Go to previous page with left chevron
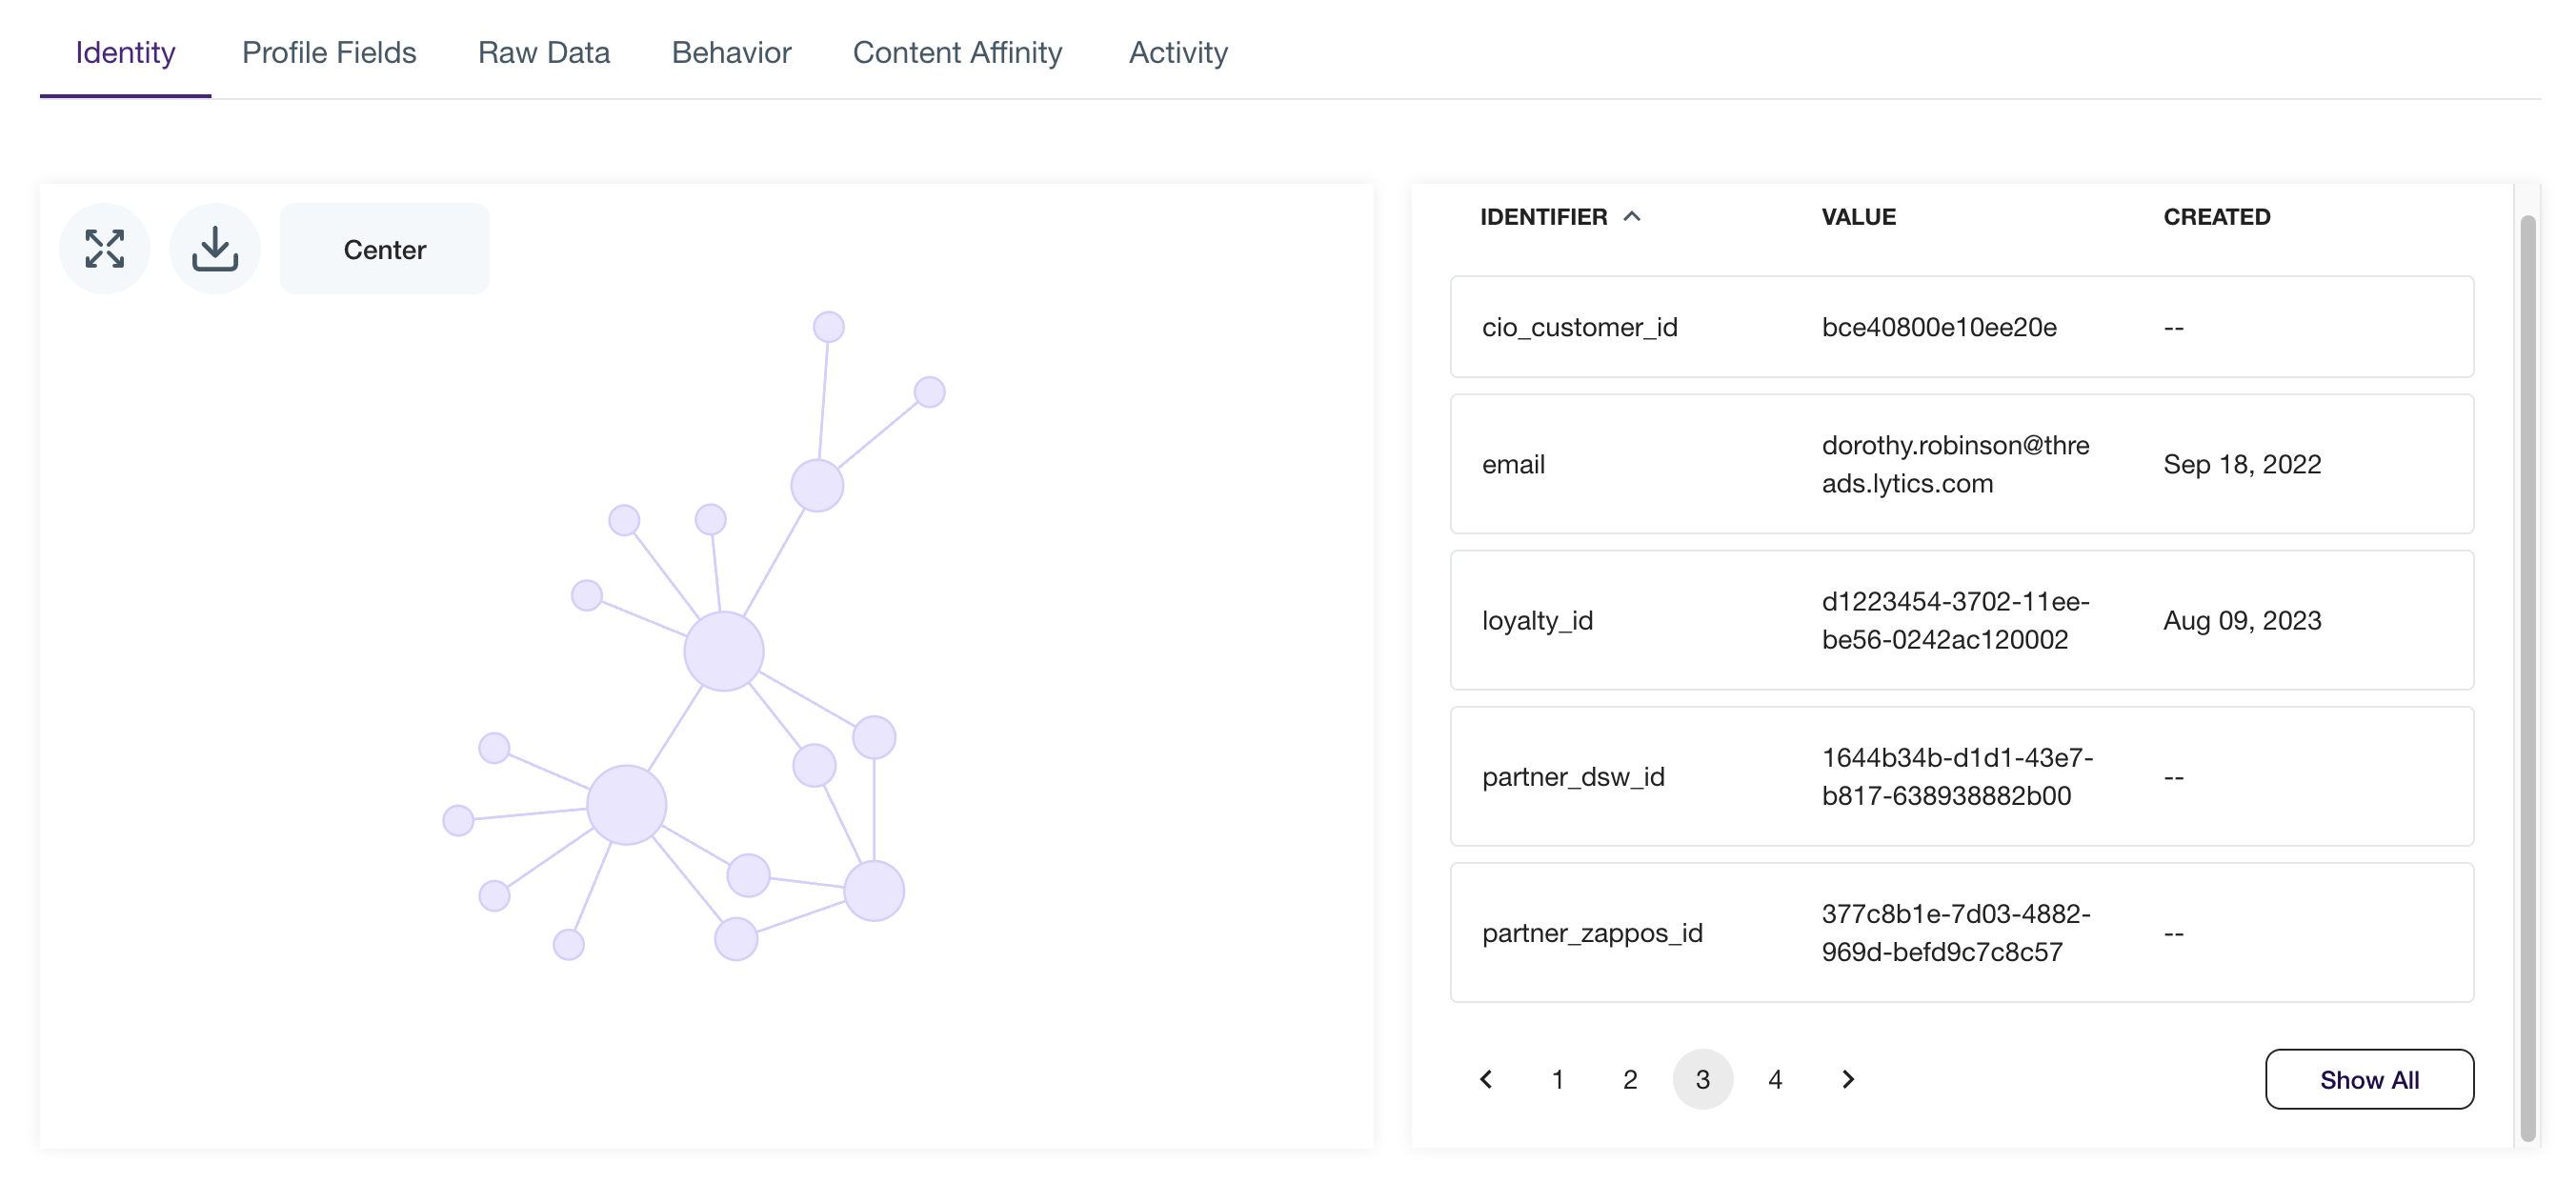 pyautogui.click(x=1486, y=1079)
